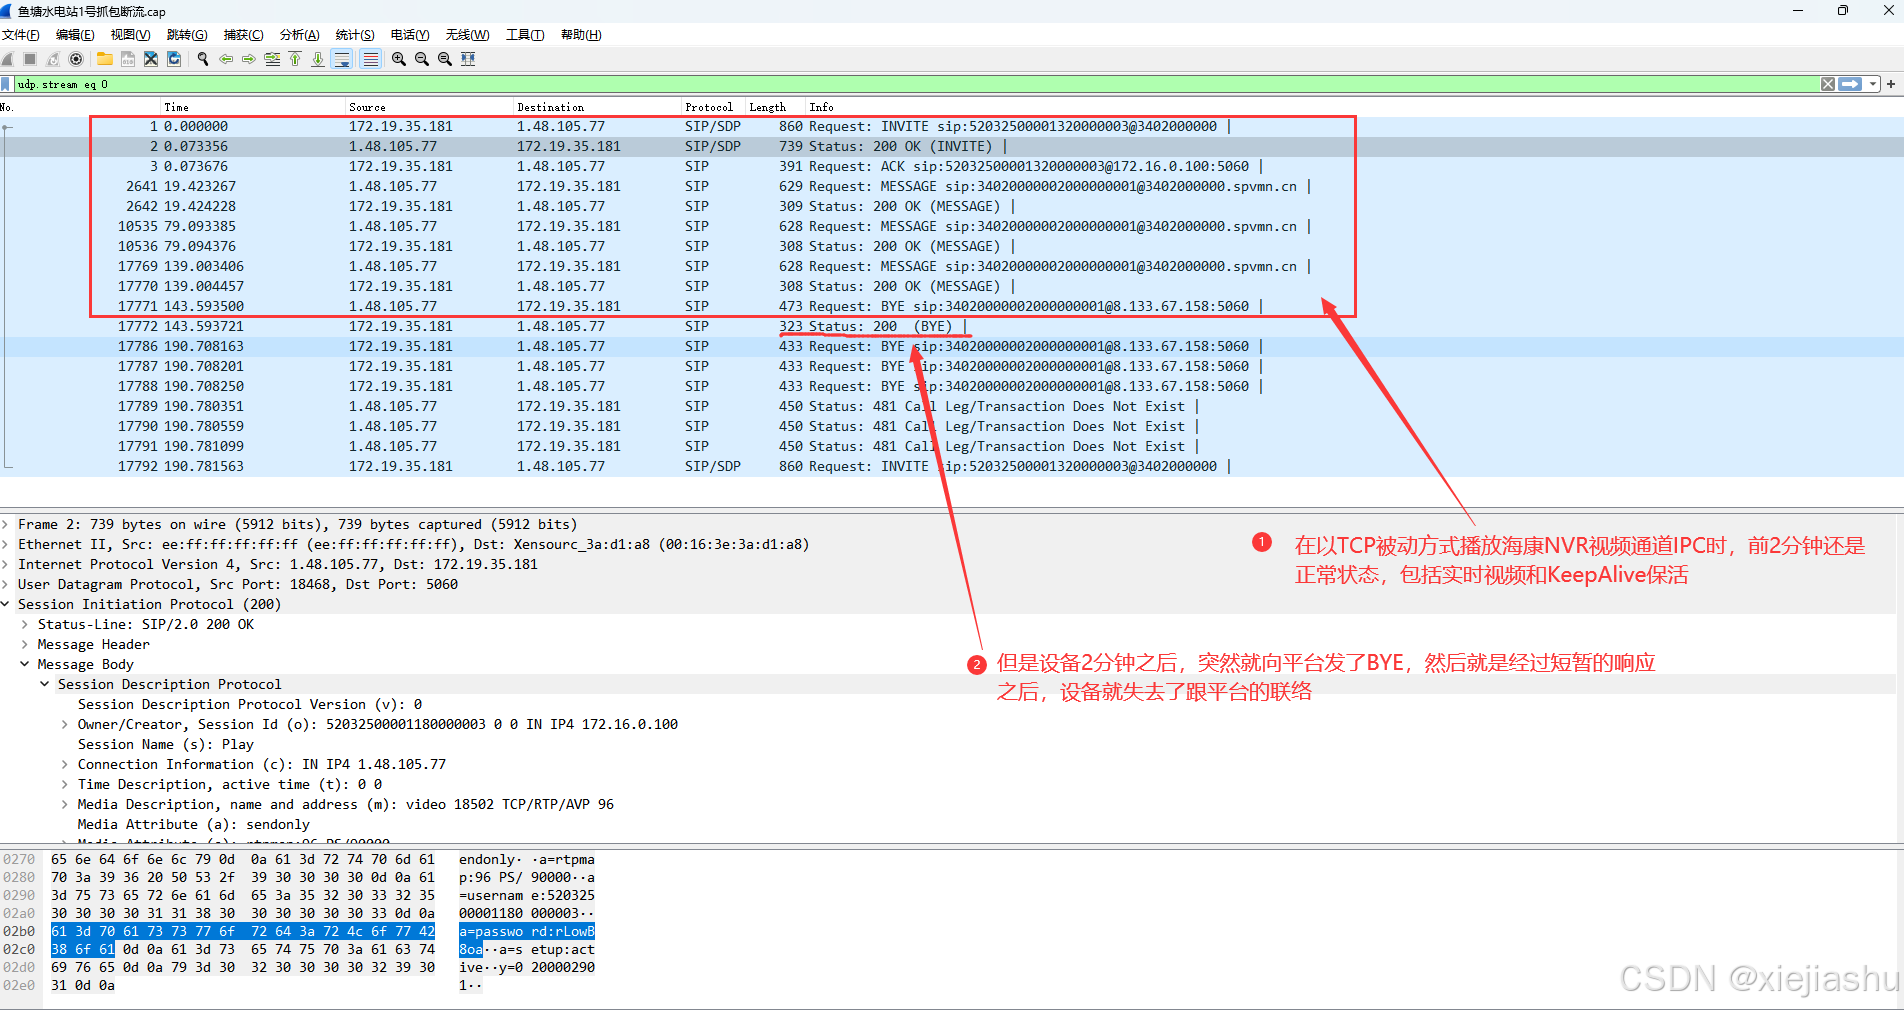Collapse the Message Body node
This screenshot has width=1904, height=1010.
pyautogui.click(x=25, y=664)
